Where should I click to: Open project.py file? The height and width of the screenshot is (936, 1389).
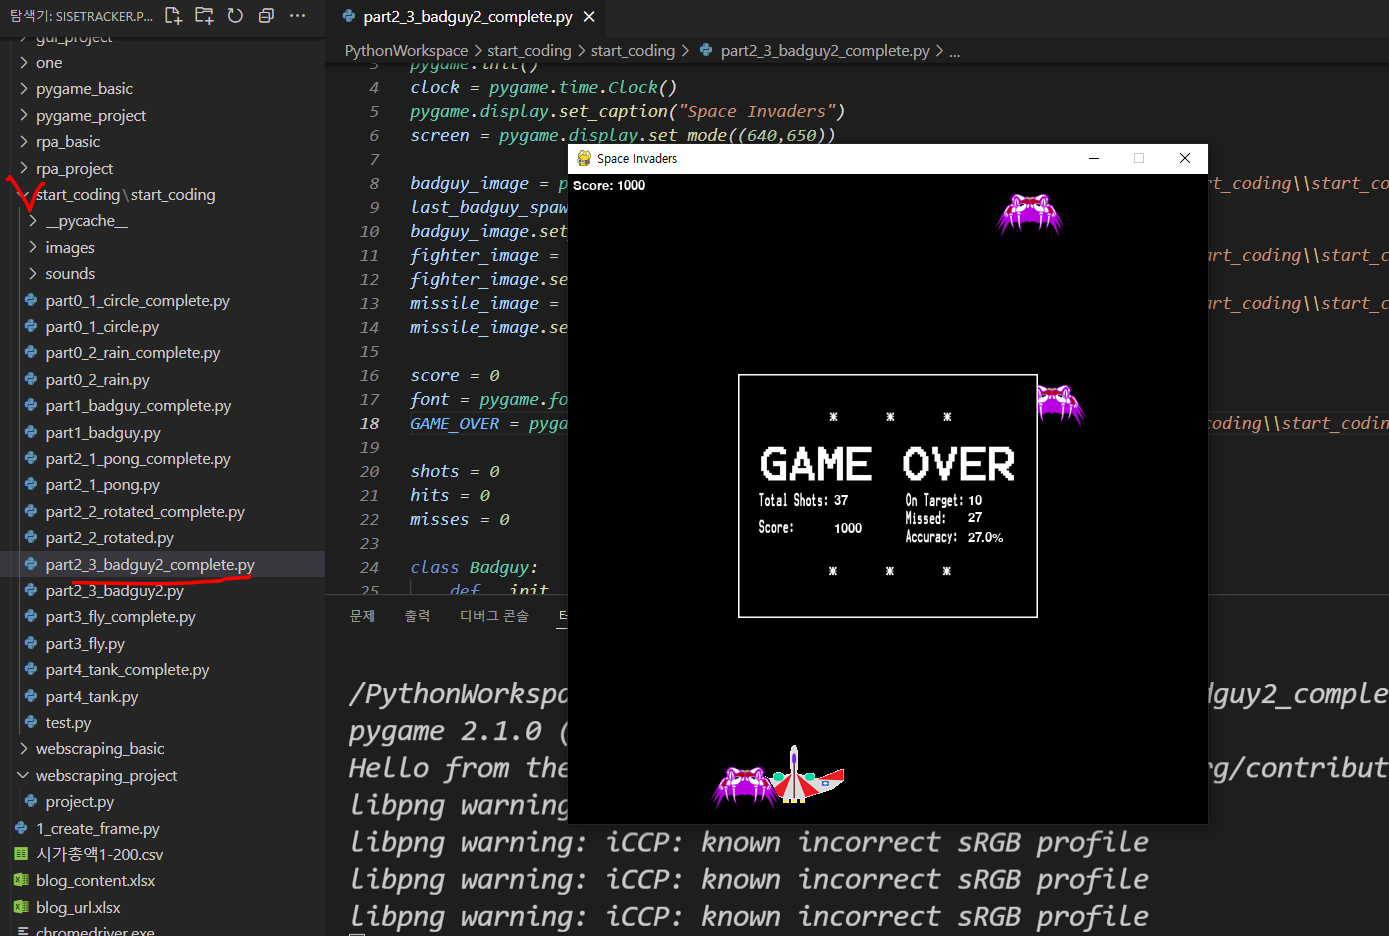80,801
